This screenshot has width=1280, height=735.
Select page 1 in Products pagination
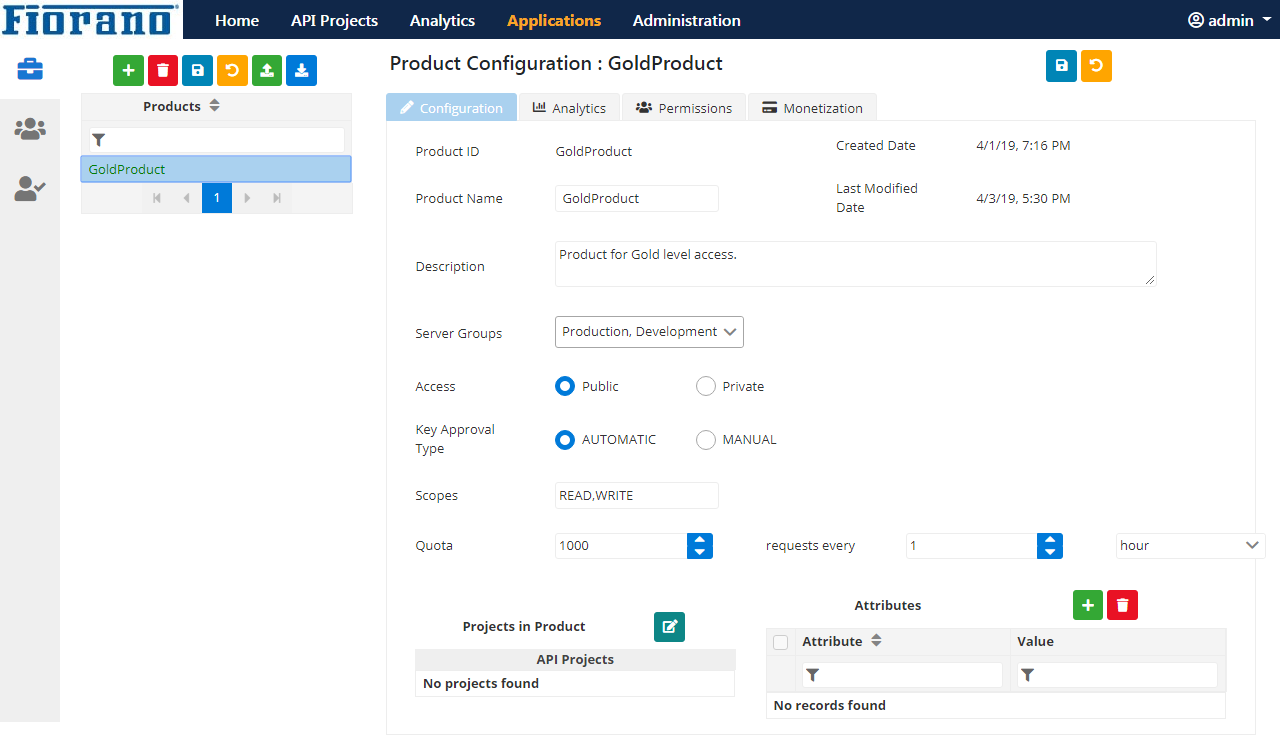[217, 198]
